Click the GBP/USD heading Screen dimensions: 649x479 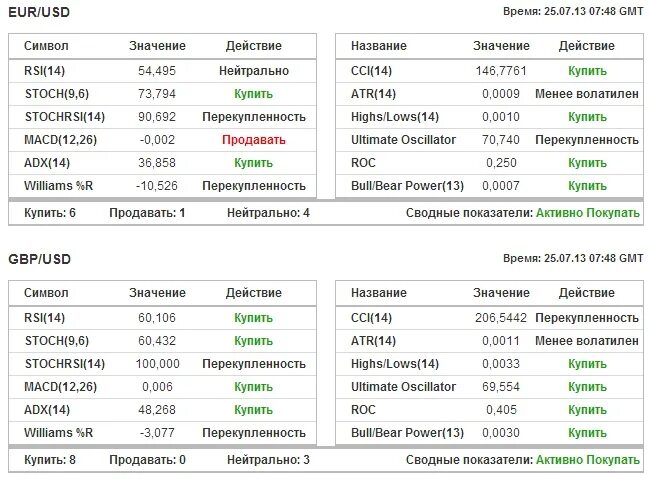39,259
